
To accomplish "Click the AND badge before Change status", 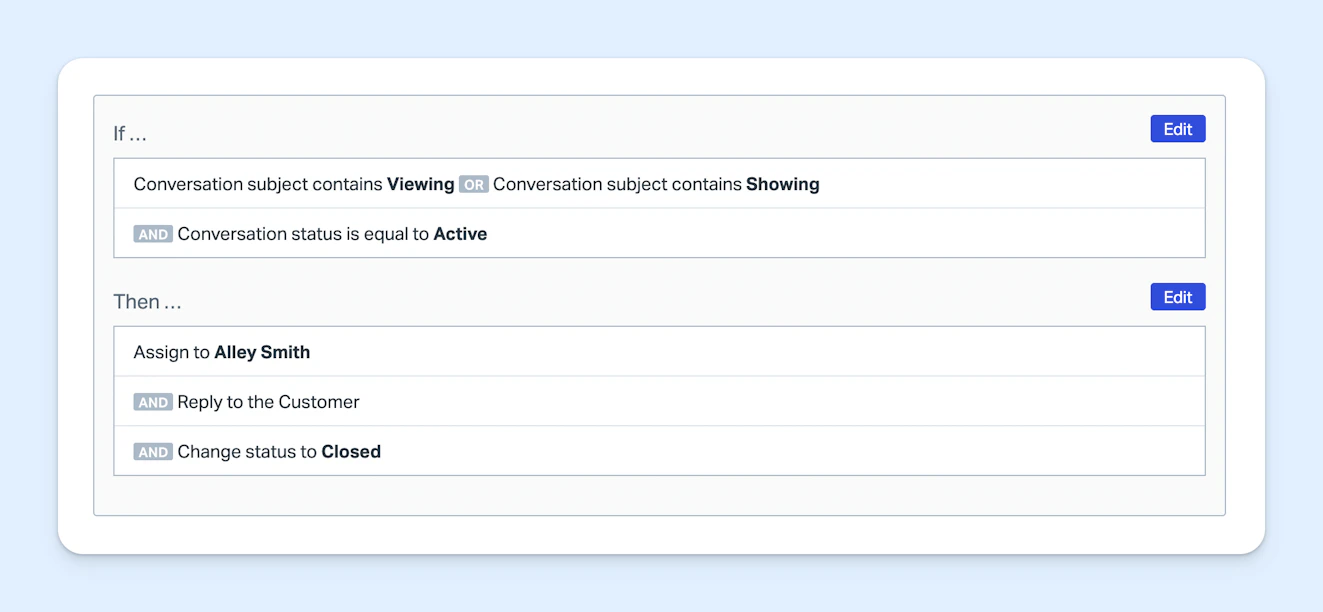I will pyautogui.click(x=153, y=453).
